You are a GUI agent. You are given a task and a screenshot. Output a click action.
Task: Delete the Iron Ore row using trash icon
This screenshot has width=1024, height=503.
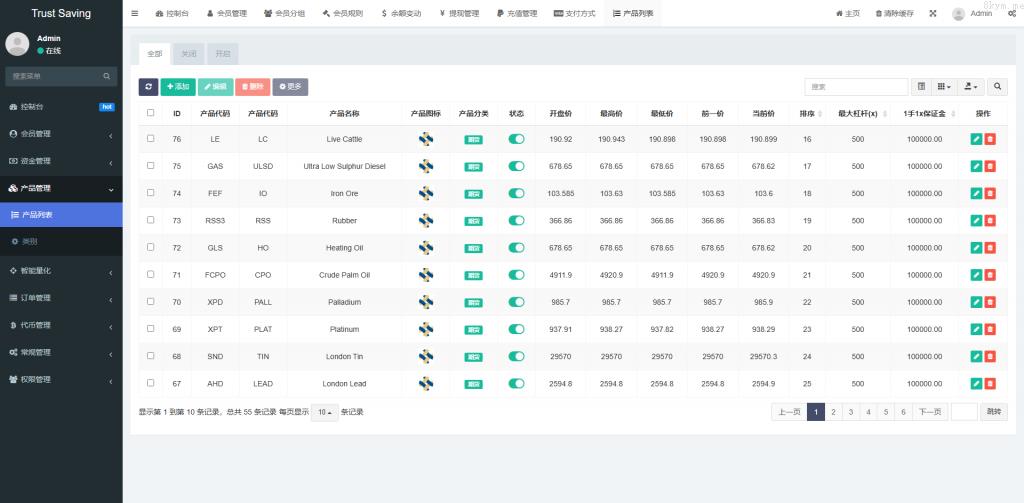pos(990,193)
